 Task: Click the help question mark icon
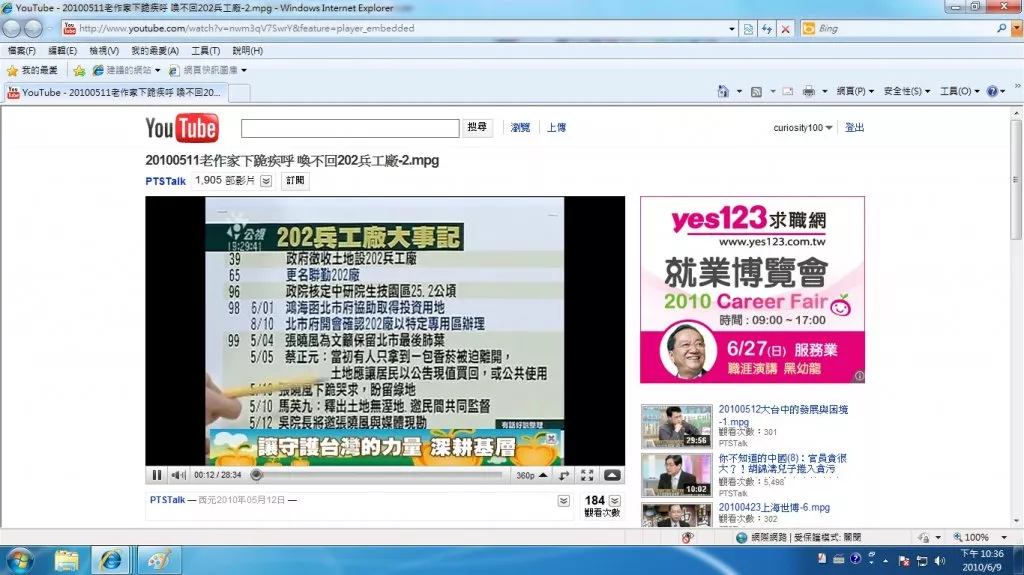tap(993, 91)
